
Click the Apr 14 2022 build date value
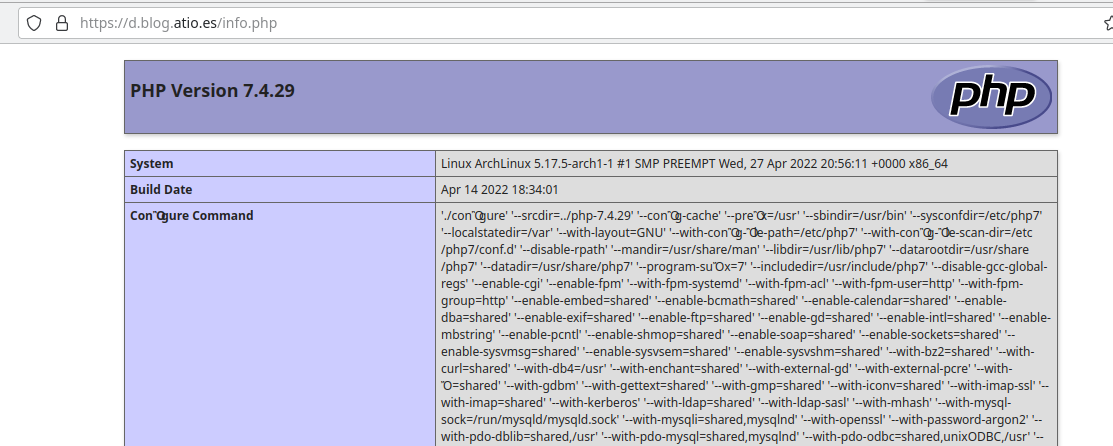[x=499, y=189]
